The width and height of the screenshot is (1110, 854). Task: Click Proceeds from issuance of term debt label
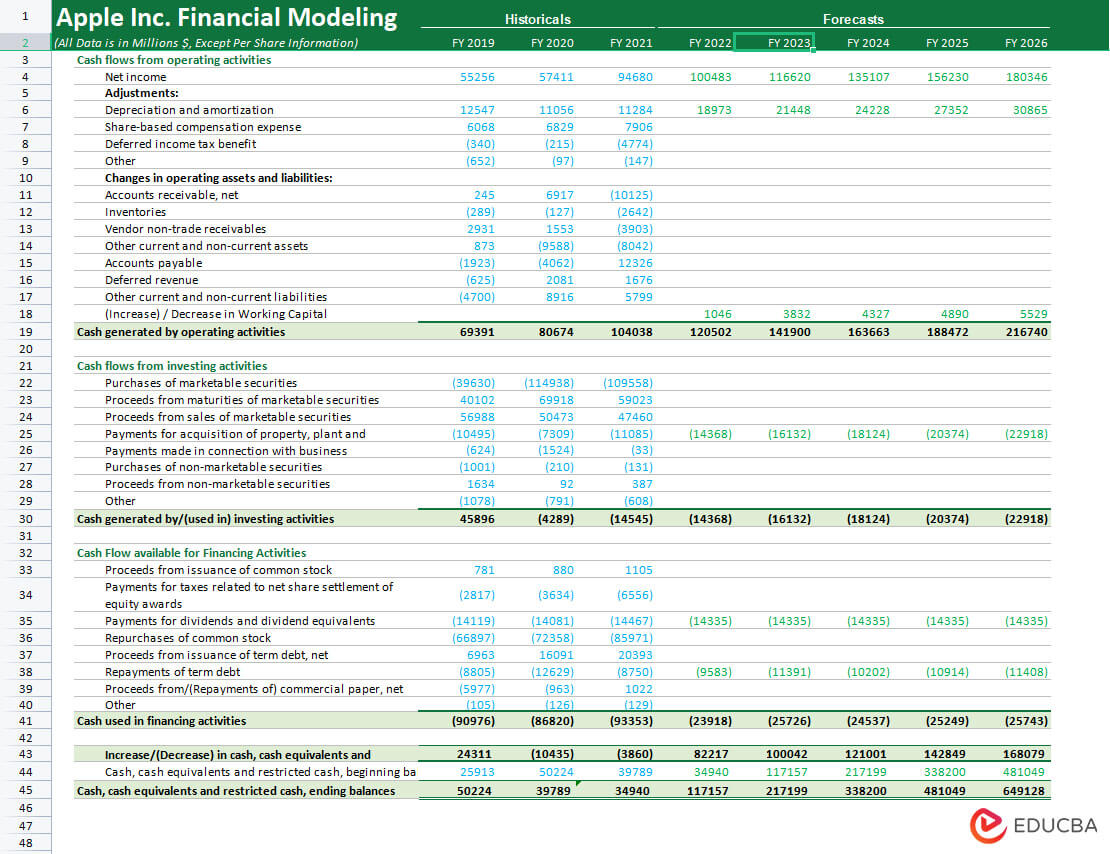(x=217, y=655)
